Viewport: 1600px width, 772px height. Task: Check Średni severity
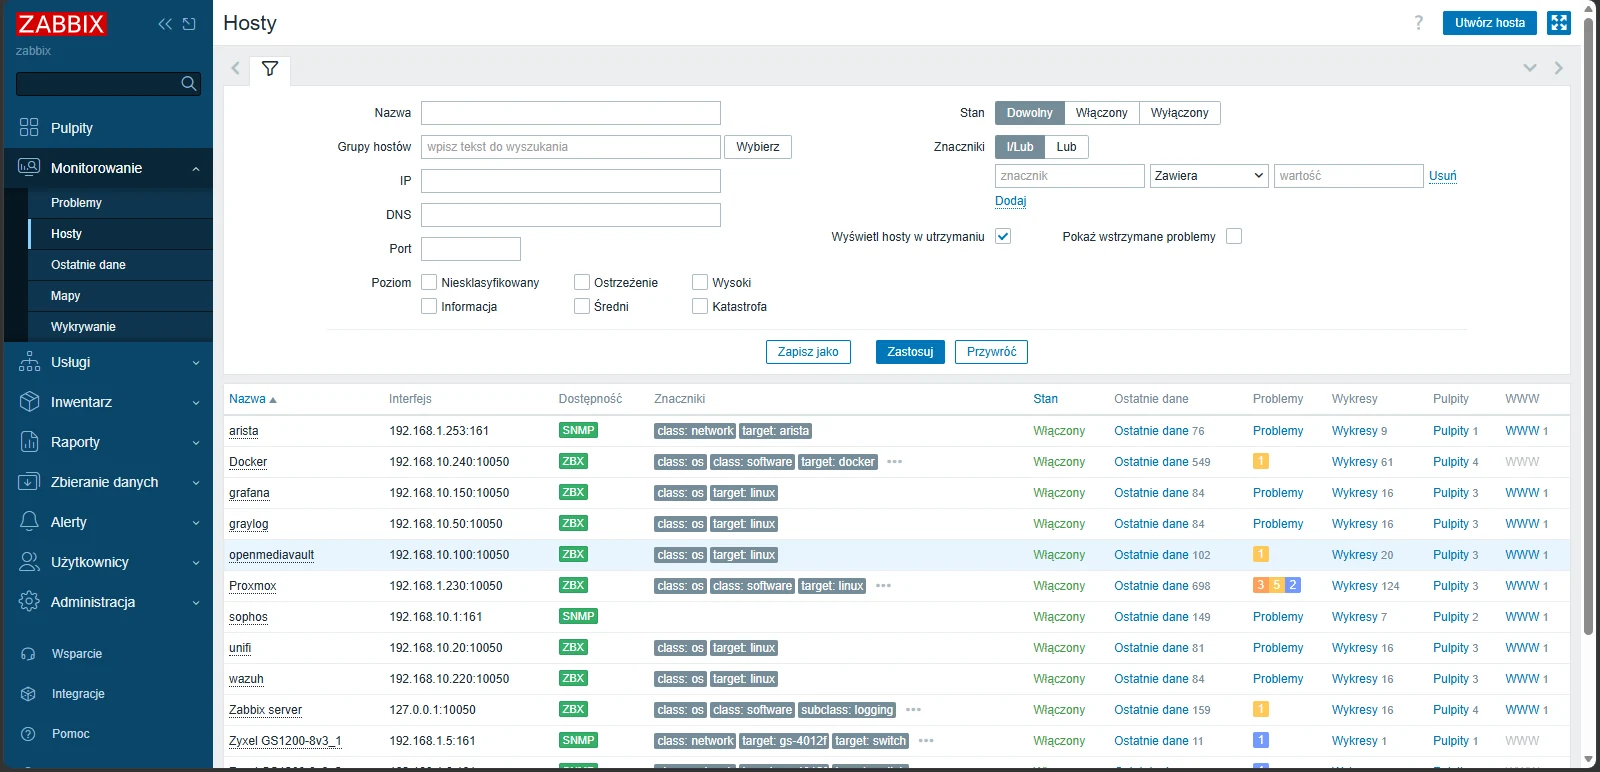tap(582, 306)
